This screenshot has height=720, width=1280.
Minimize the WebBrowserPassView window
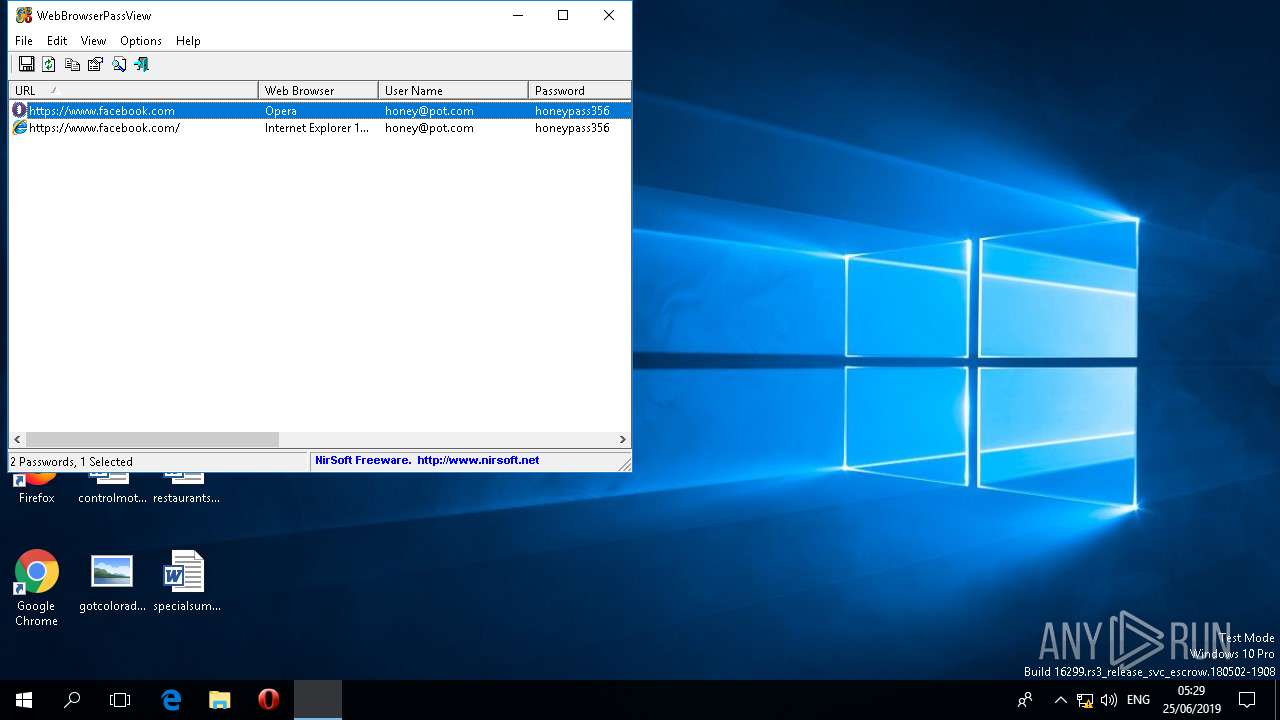click(518, 15)
